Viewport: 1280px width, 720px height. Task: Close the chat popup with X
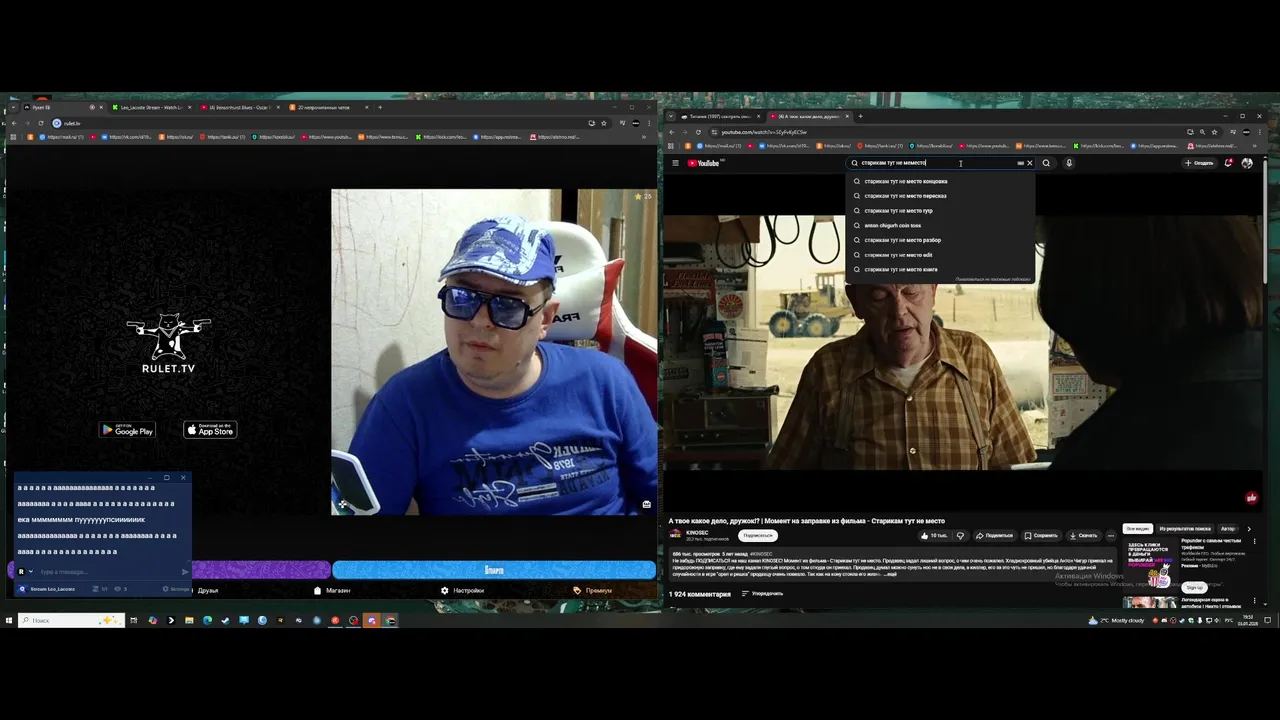pyautogui.click(x=183, y=477)
